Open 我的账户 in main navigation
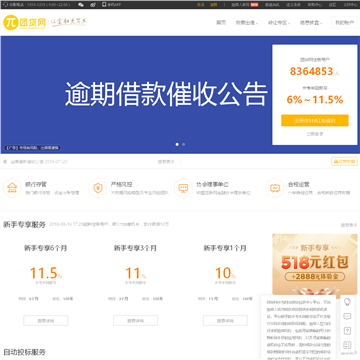The height and width of the screenshot is (360, 360). pyautogui.click(x=344, y=23)
